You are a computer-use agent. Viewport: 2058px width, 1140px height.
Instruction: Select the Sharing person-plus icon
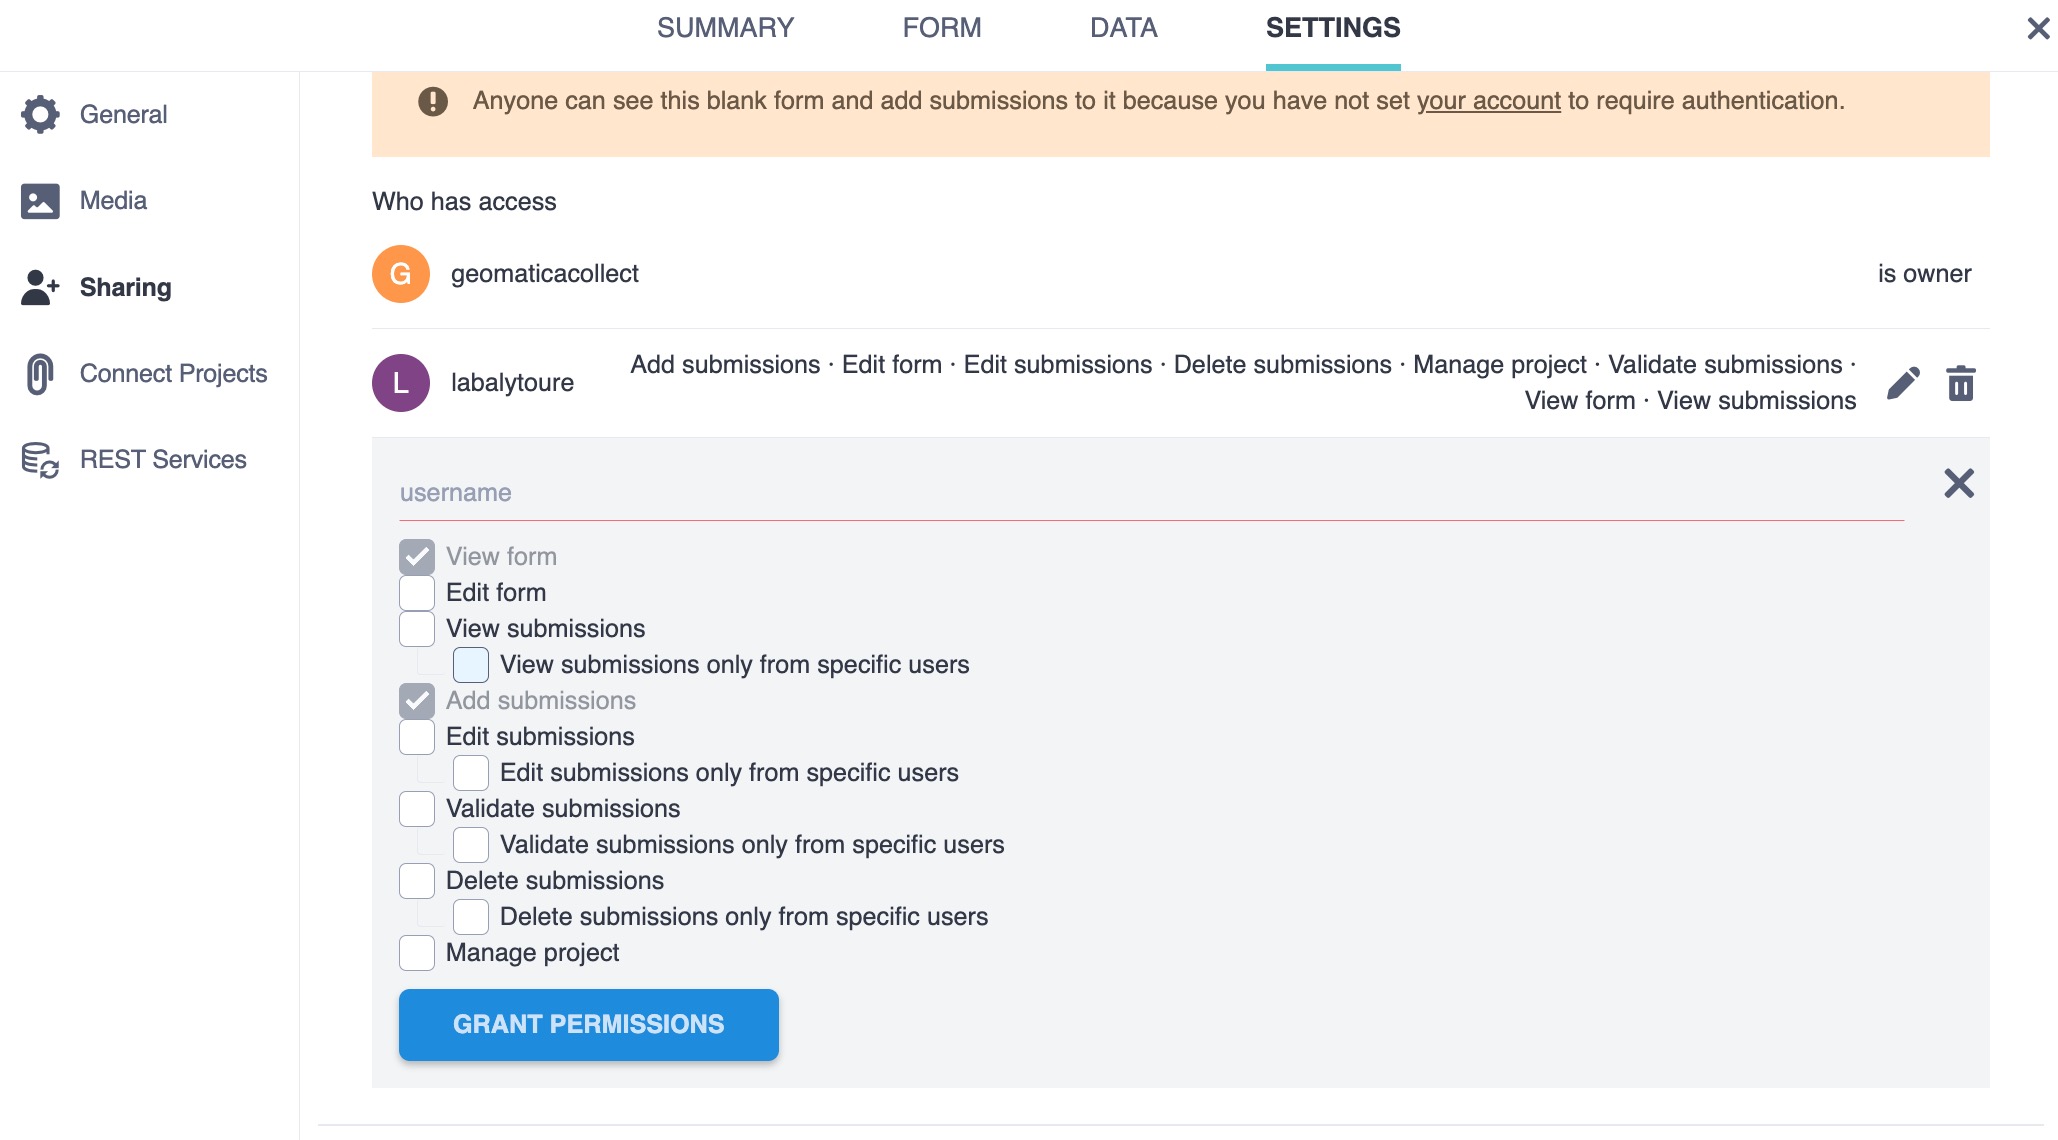coord(40,288)
